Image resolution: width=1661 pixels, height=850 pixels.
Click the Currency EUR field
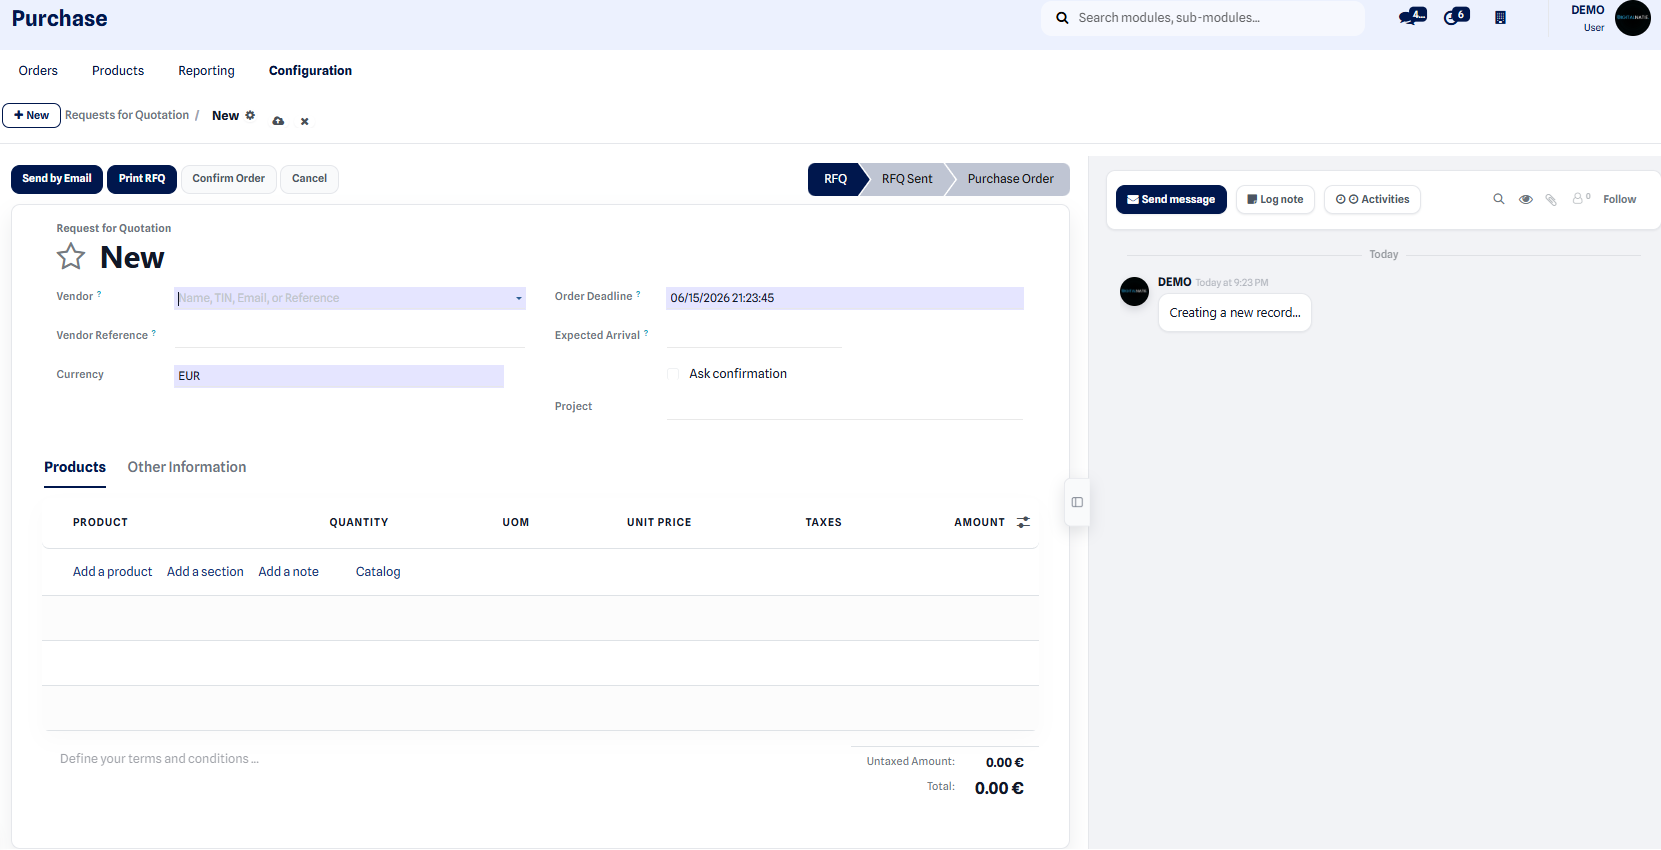(x=339, y=376)
